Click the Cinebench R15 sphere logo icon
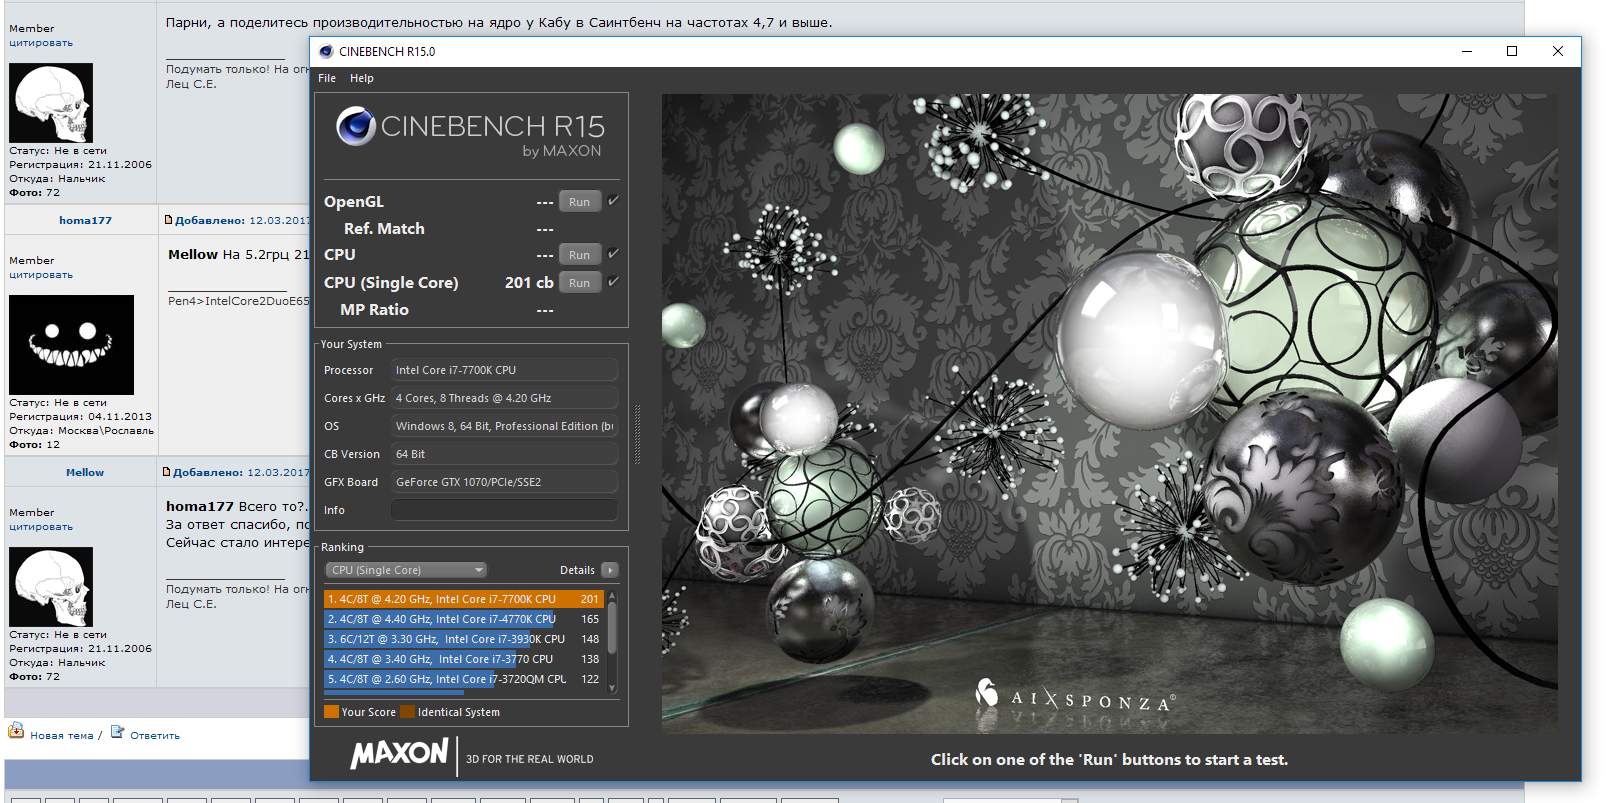 356,127
